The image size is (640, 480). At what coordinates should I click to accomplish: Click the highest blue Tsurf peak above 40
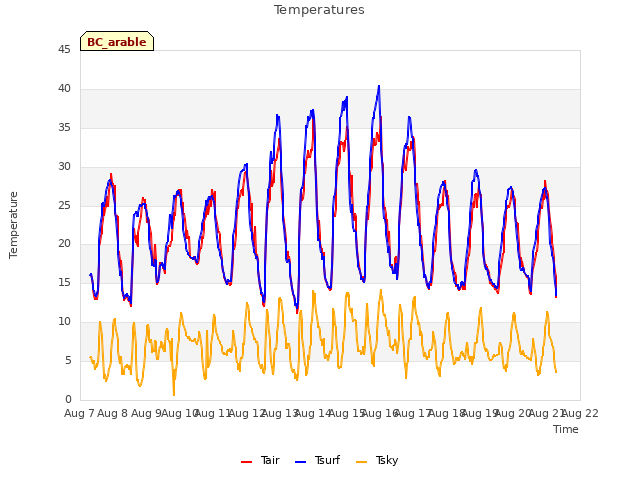click(379, 86)
